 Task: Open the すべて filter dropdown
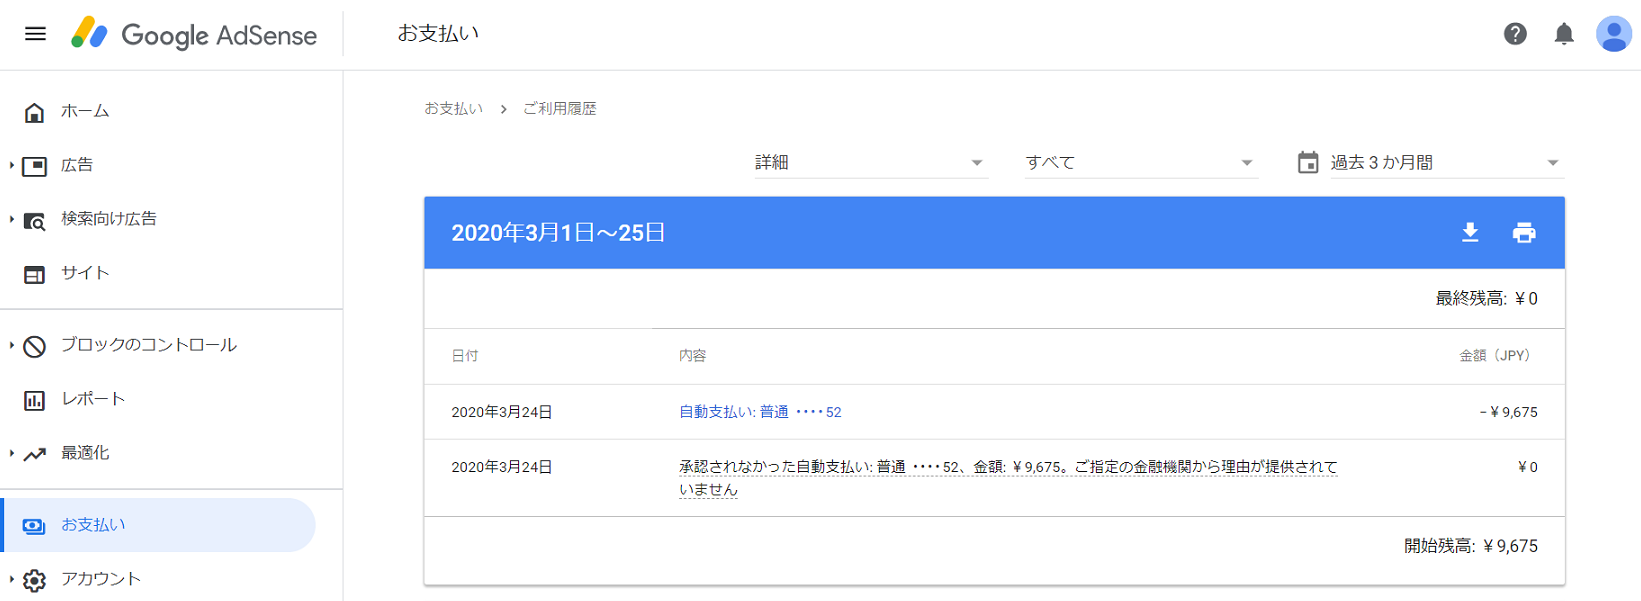(1138, 162)
